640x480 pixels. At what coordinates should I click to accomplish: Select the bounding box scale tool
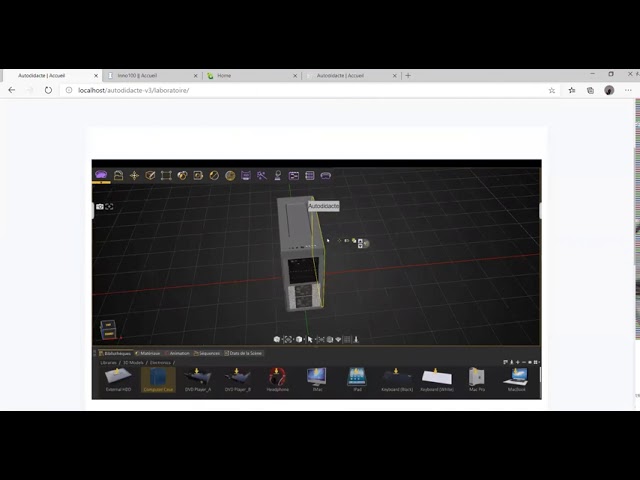click(166, 176)
